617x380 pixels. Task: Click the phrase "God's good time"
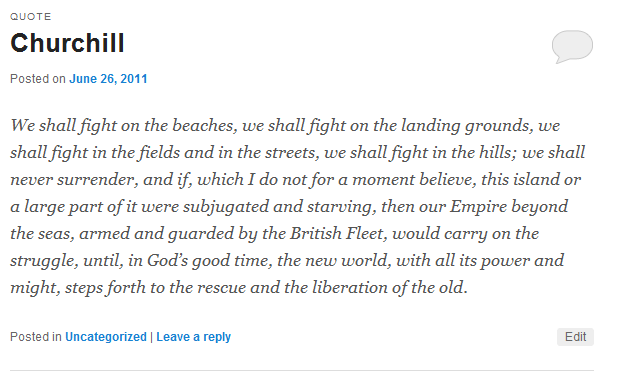tap(207, 261)
